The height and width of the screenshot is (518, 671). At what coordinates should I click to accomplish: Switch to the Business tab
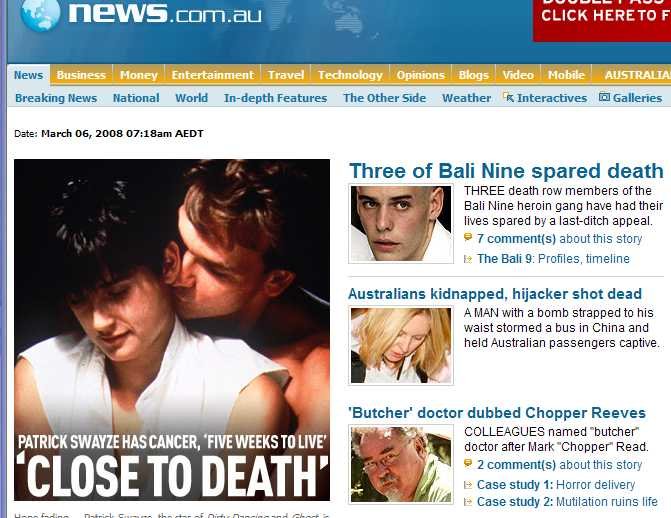tap(81, 75)
